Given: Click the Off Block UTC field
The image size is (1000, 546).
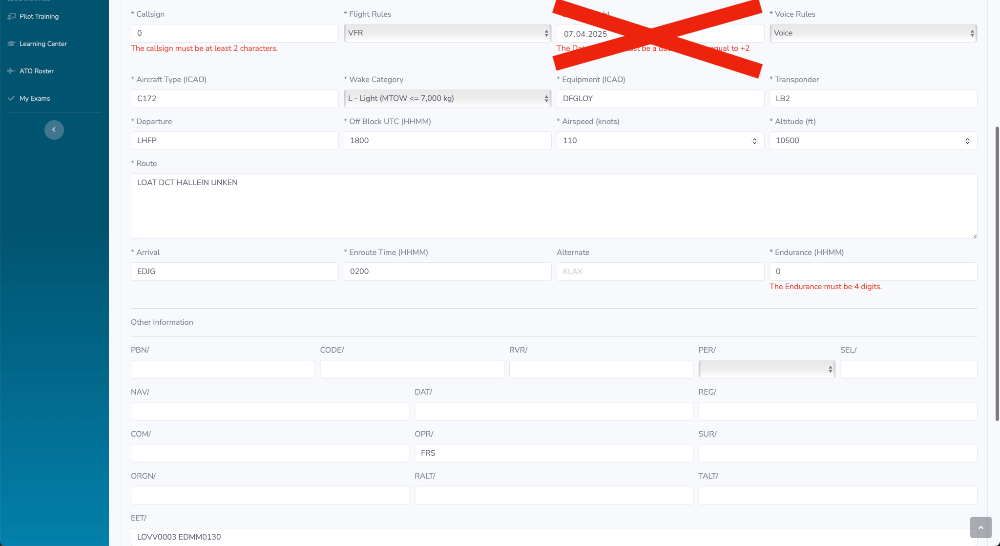Looking at the screenshot, I should (x=447, y=140).
